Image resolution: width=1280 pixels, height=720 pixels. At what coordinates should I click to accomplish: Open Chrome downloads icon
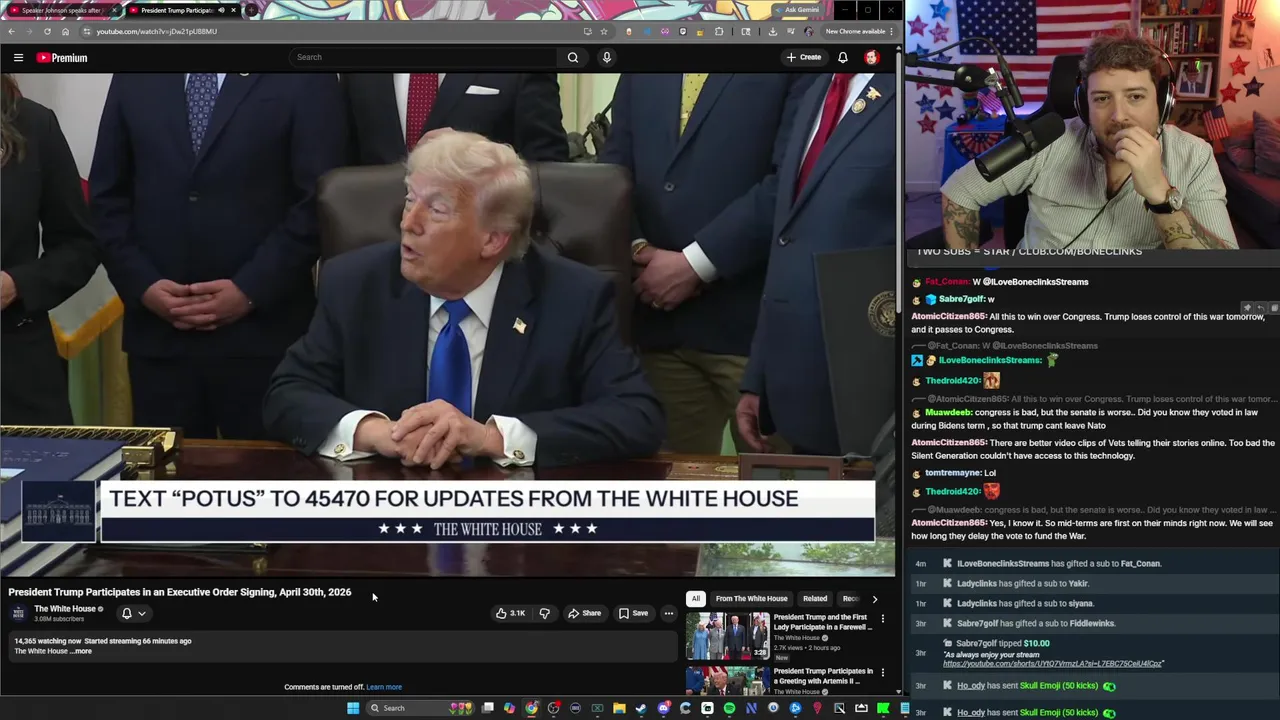[x=772, y=31]
